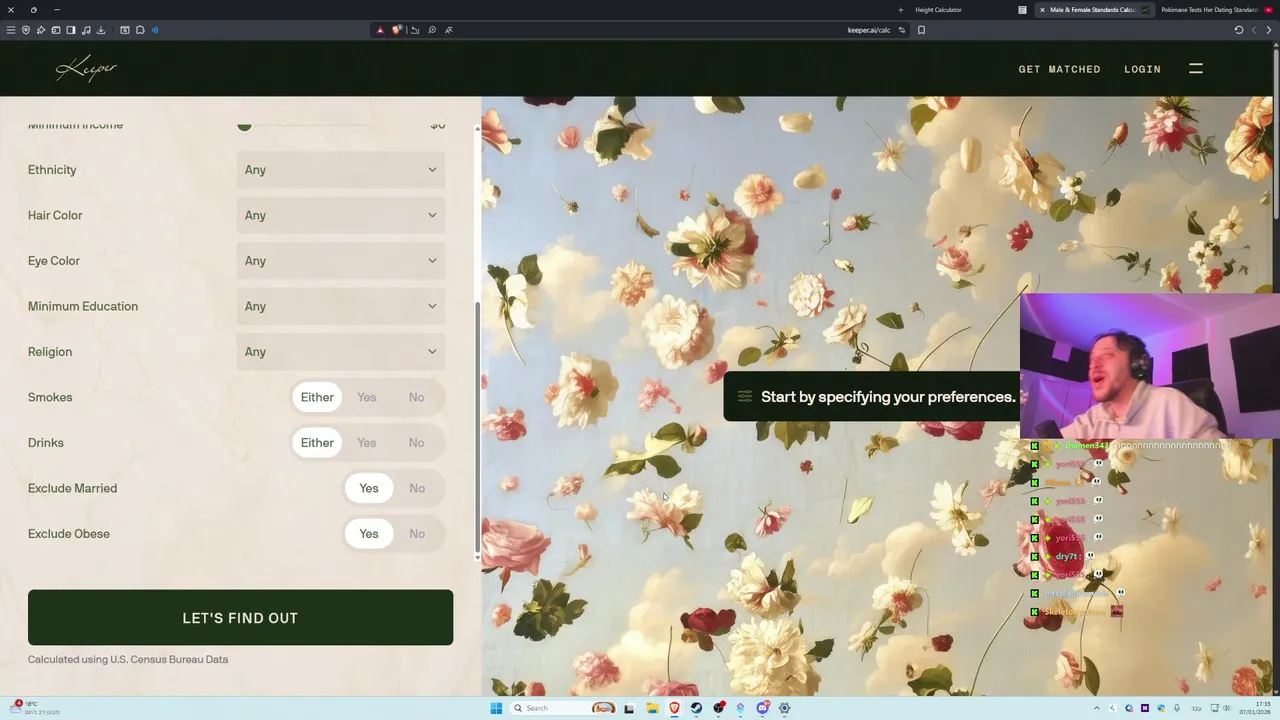Set Drinks to No
1280x720 pixels.
[416, 443]
